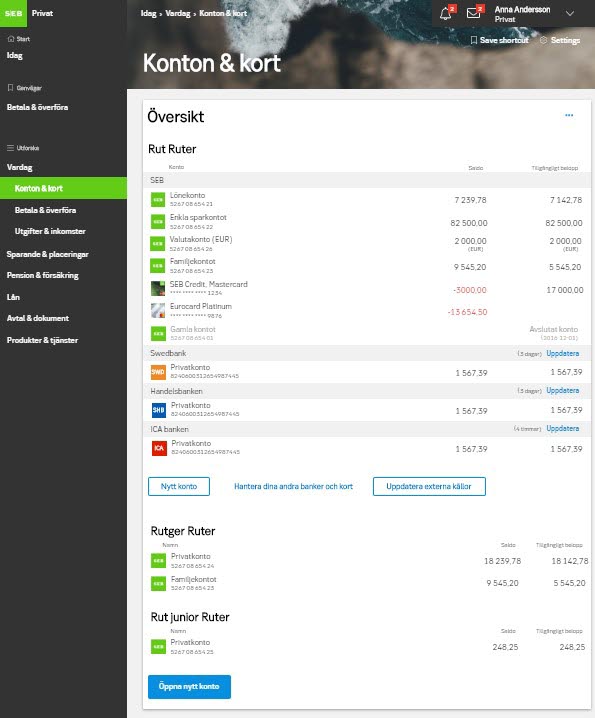Image resolution: width=595 pixels, height=718 pixels.
Task: Click the Eurocard Platinum name
Action: 201,306
